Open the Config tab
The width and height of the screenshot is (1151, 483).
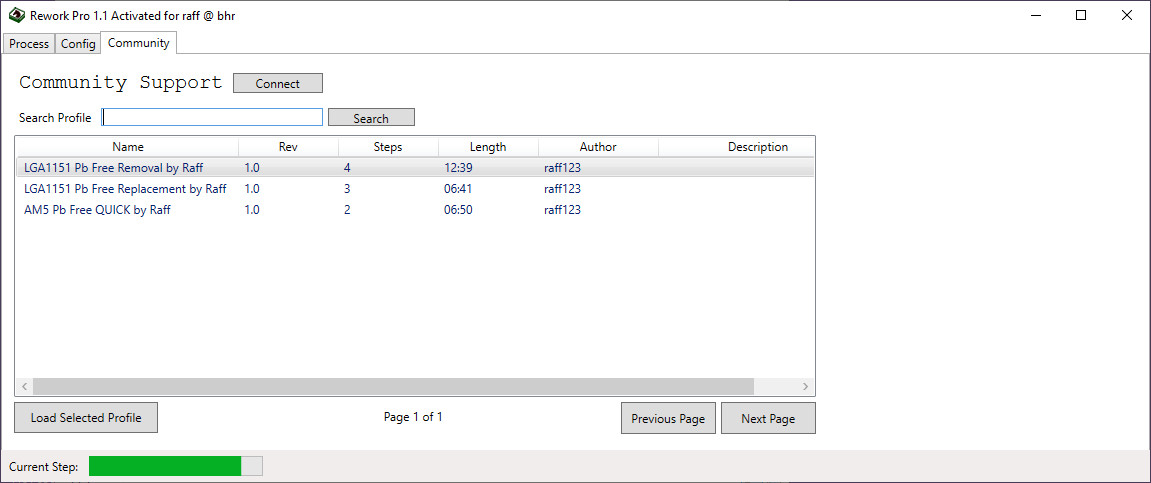[78, 44]
